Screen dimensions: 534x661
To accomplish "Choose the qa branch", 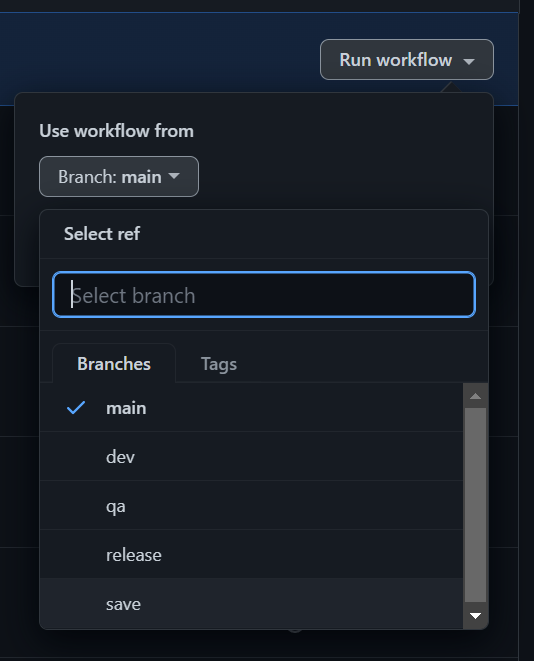I will click(x=252, y=505).
